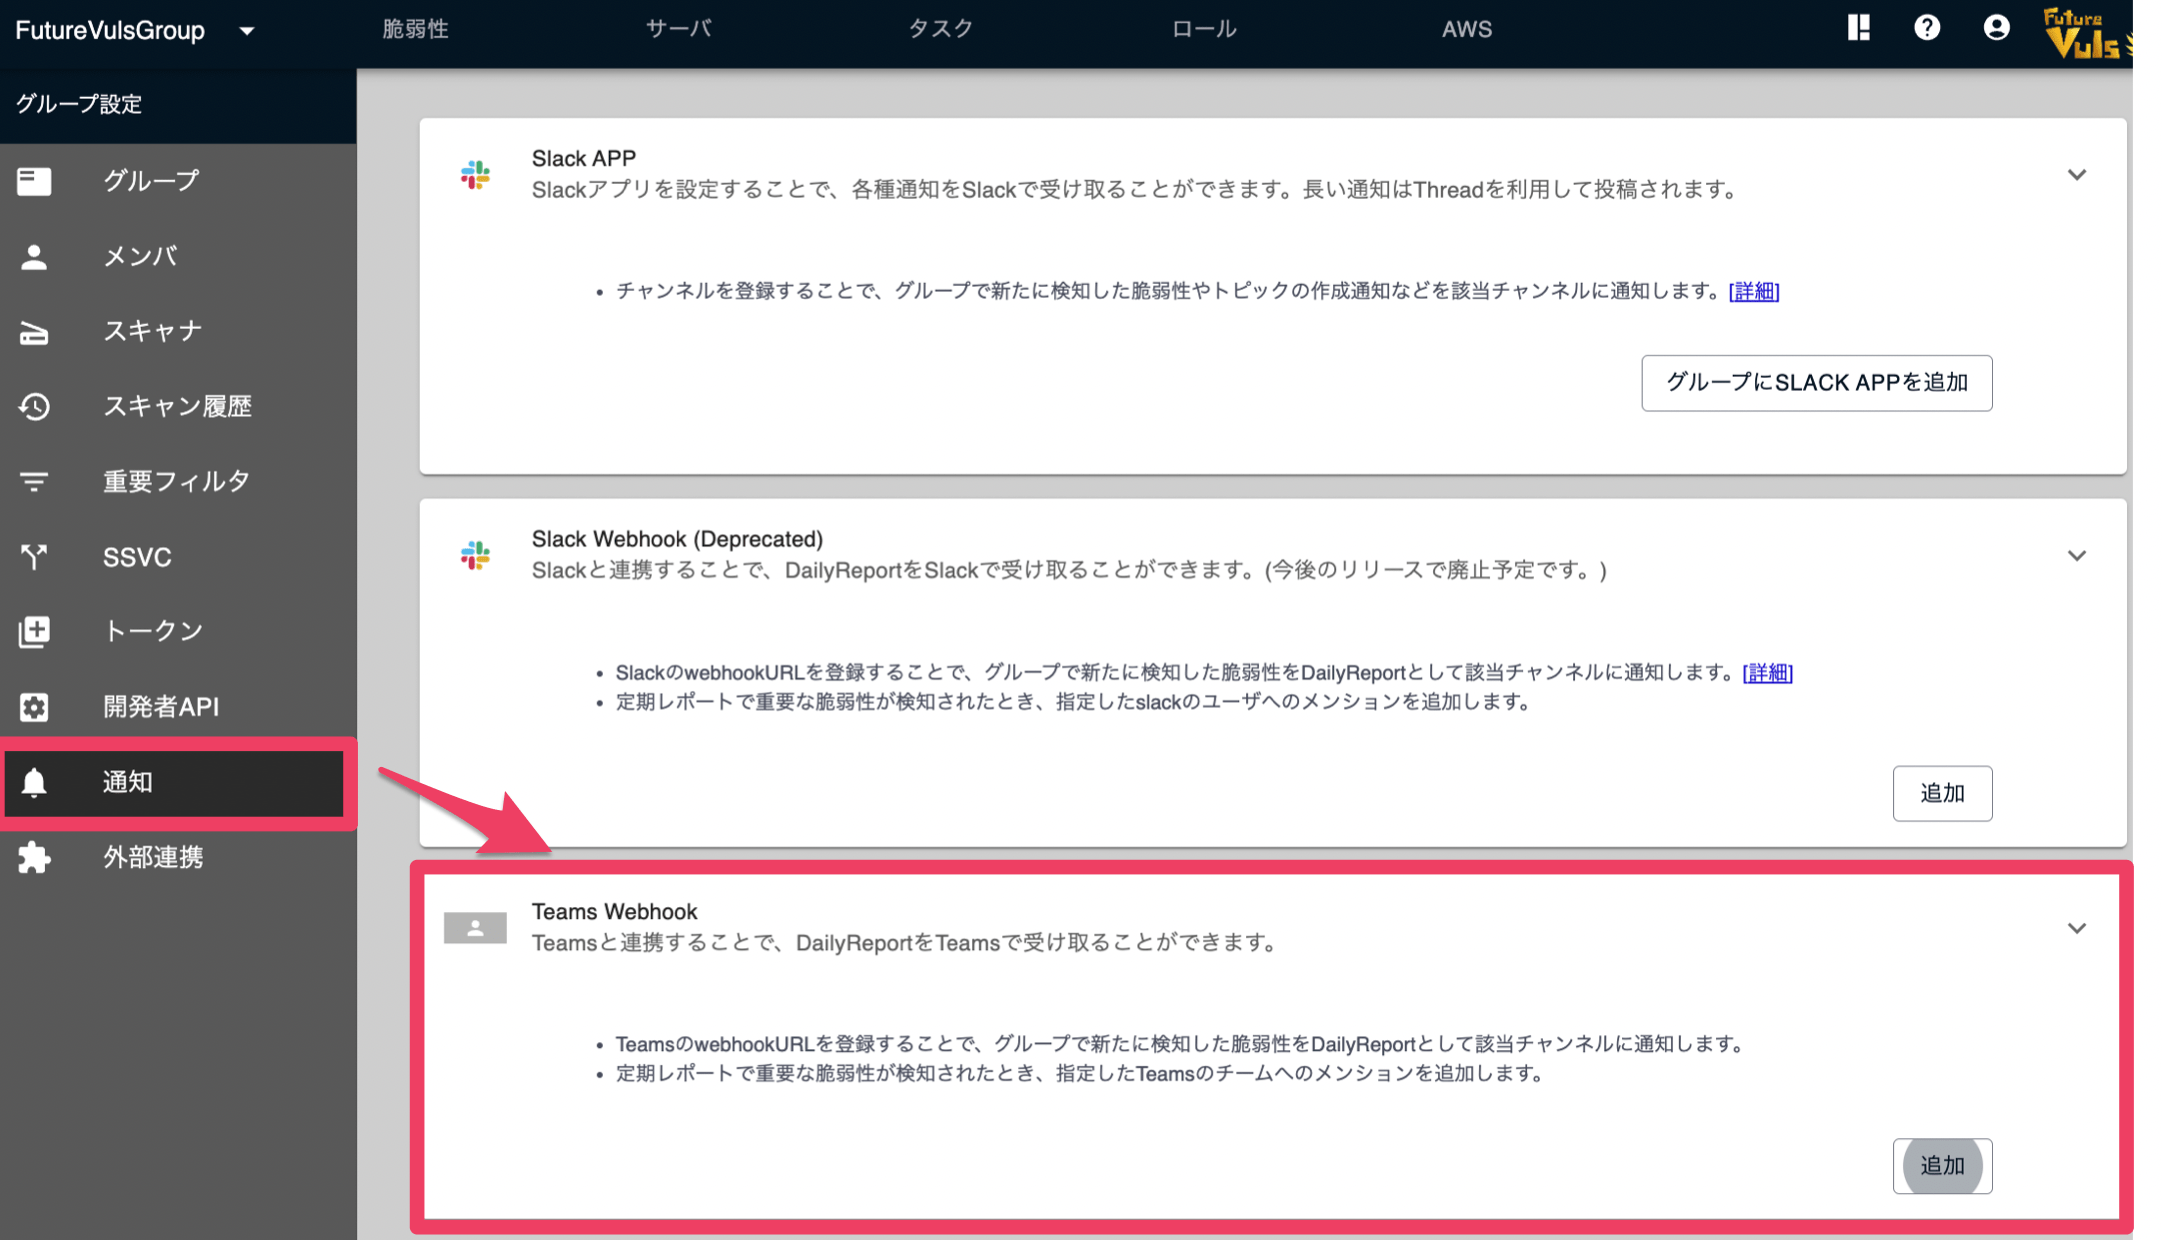
Task: Collapse the Slack APP panel chevron
Action: click(2076, 175)
